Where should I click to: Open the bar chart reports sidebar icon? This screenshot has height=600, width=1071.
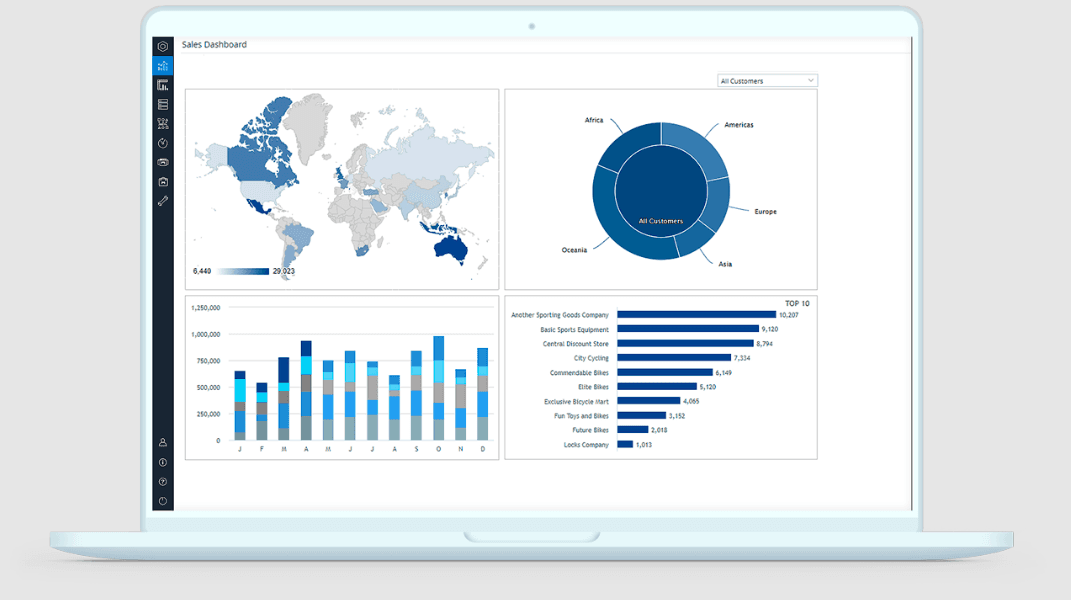tap(163, 85)
